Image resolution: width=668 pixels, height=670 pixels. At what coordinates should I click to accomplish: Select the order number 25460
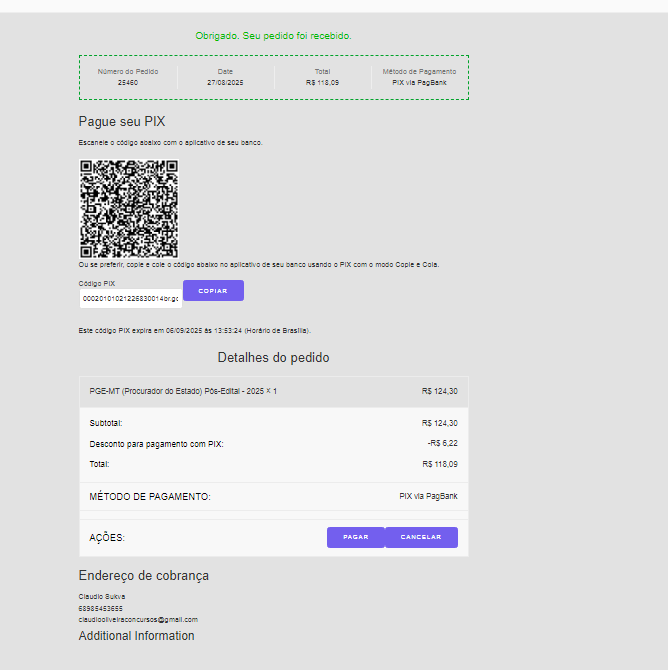coord(128,82)
